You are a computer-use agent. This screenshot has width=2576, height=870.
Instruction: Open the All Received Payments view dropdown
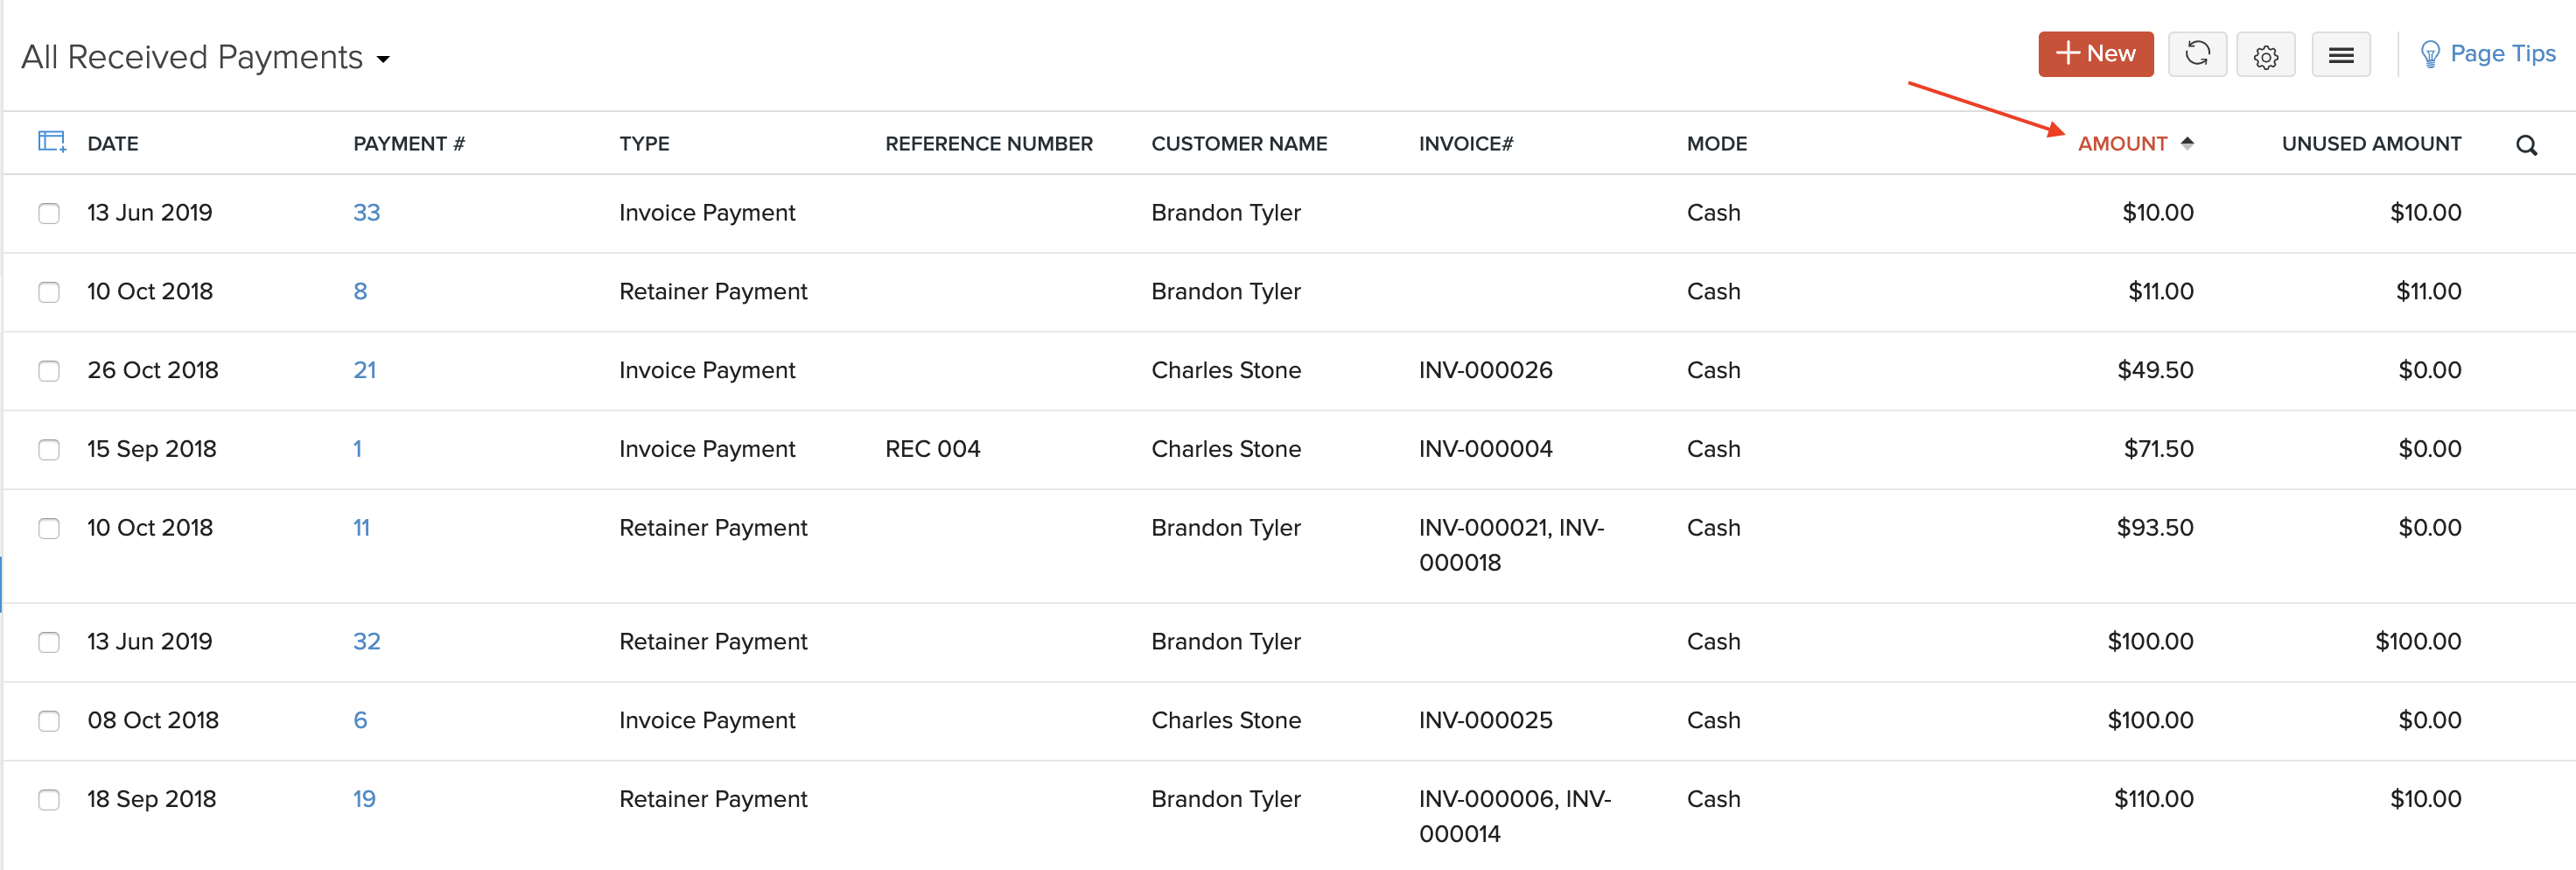pos(382,60)
